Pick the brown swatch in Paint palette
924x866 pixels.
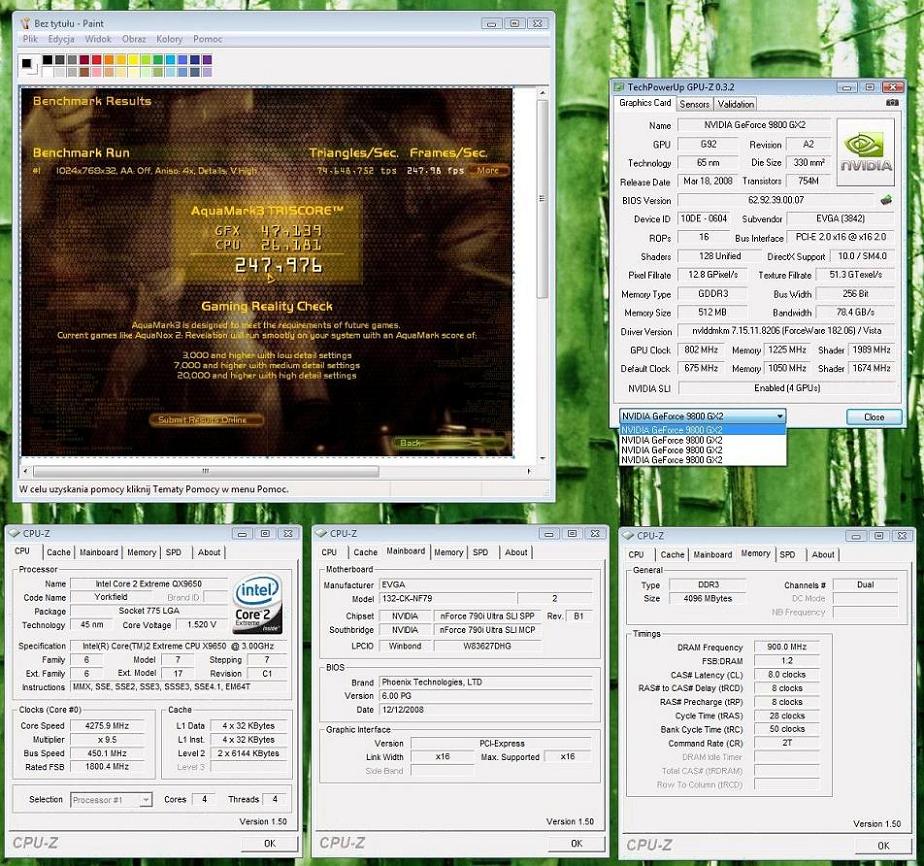(x=84, y=72)
